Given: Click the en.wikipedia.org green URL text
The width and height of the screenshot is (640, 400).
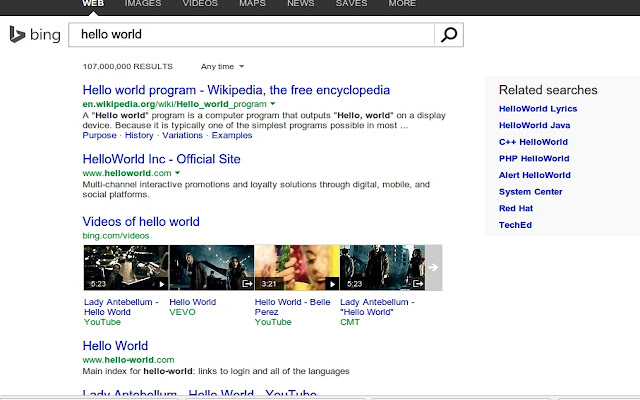Looking at the screenshot, I should tap(174, 104).
